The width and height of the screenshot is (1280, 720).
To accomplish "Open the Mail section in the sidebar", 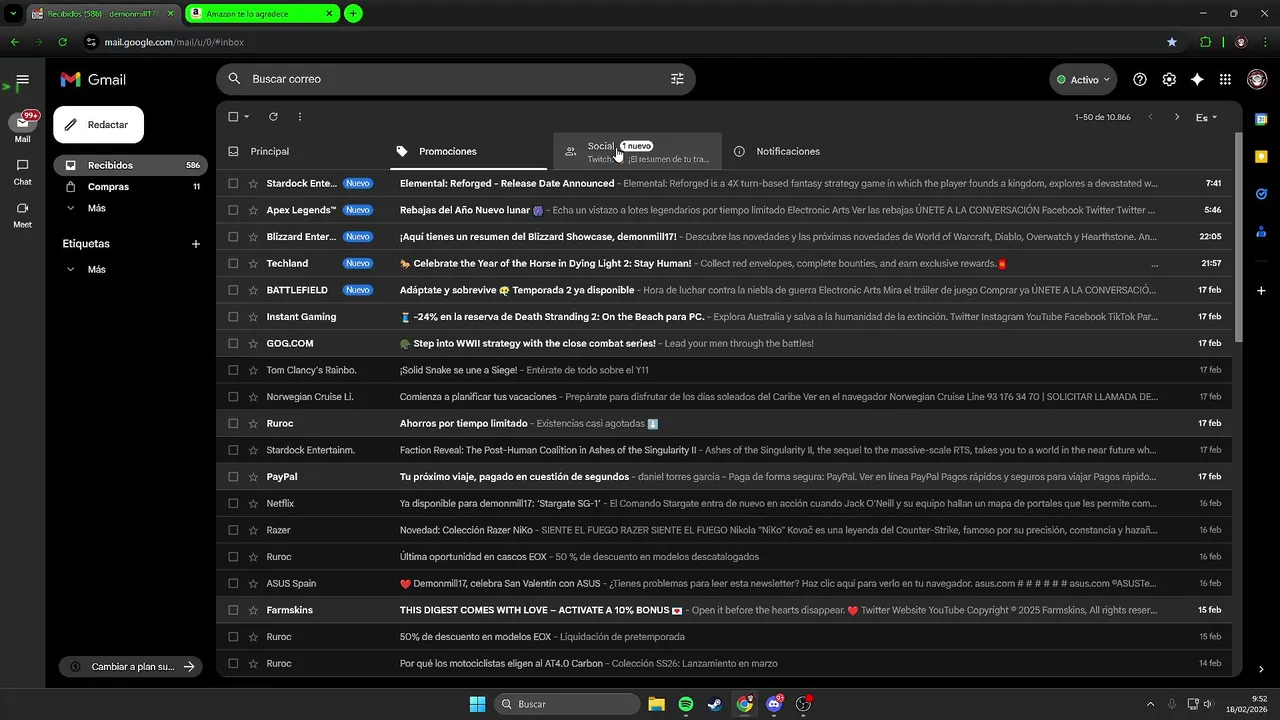I will (22, 127).
